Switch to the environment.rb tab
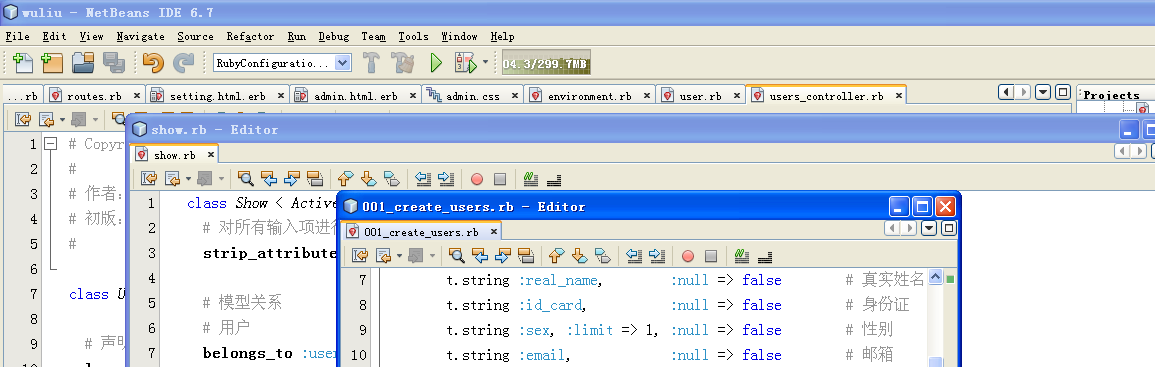Screen dimensions: 1155x367 pos(589,96)
